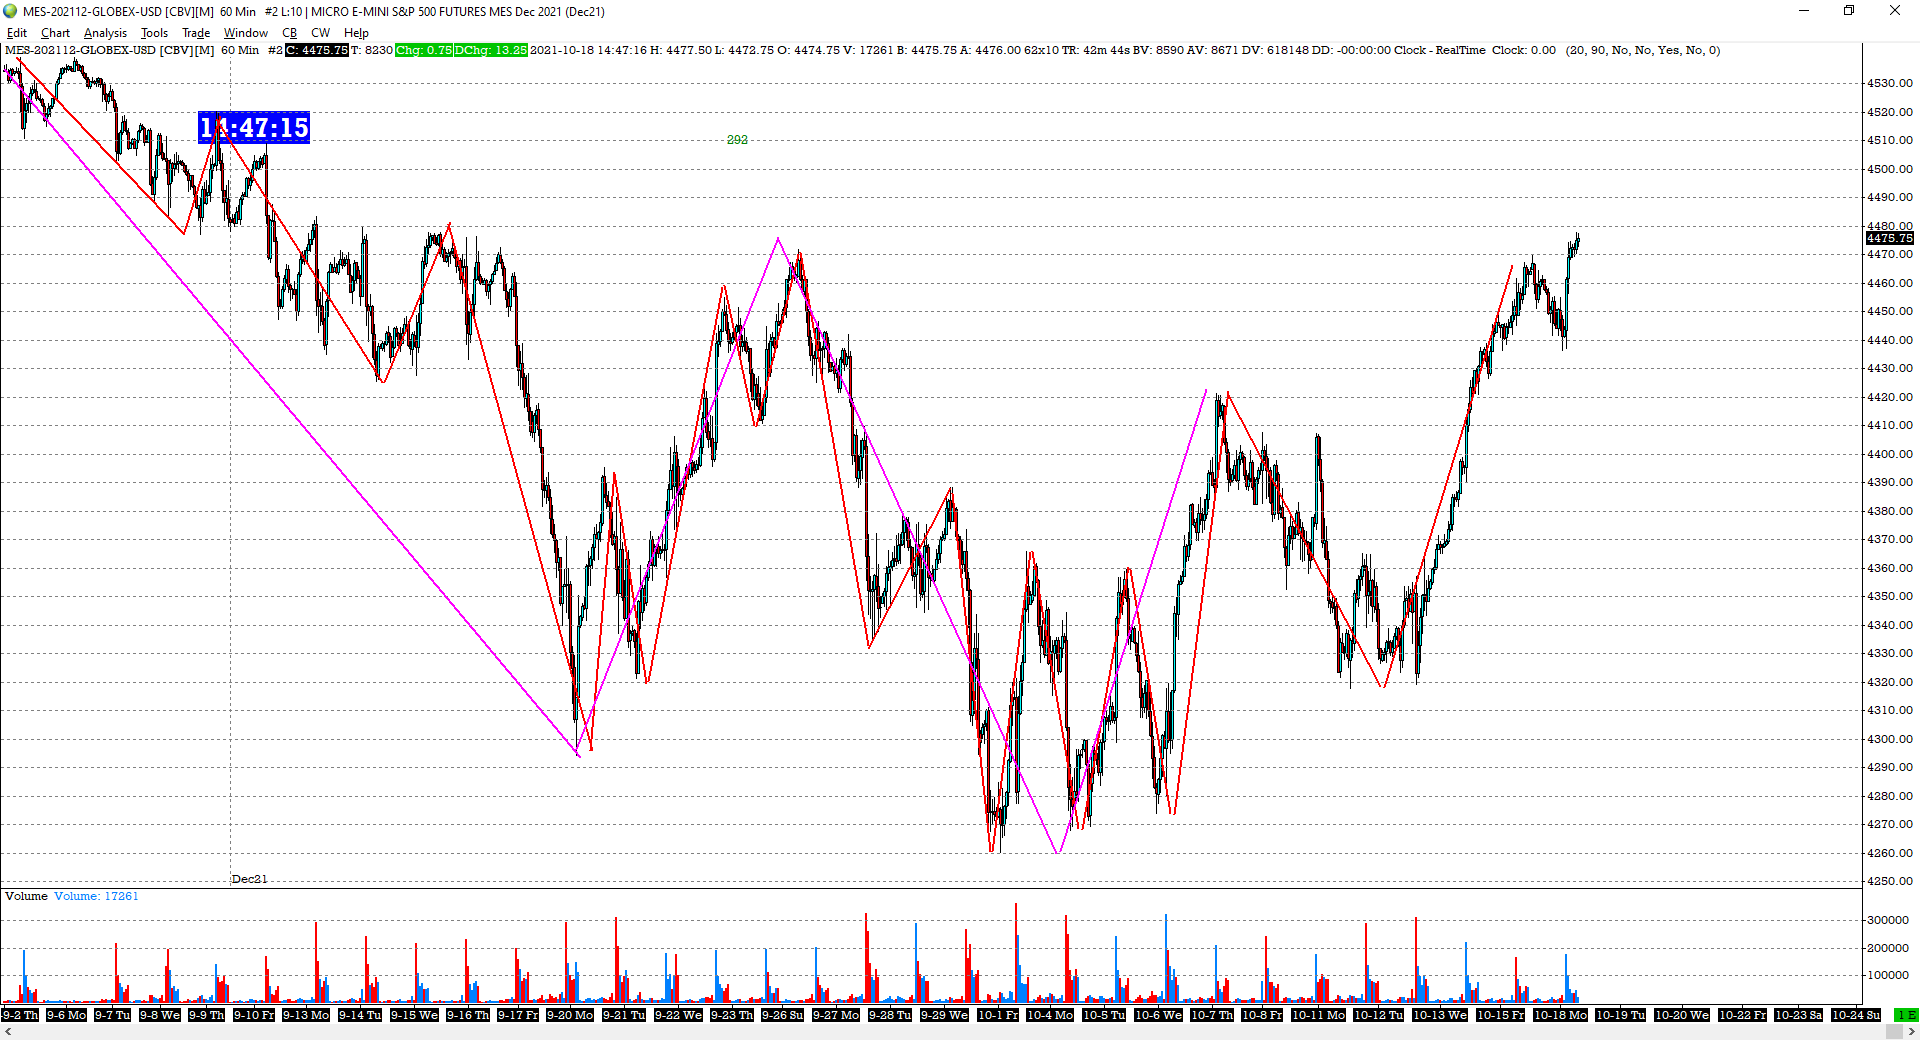Click the 4300.00 price scale label
This screenshot has width=1920, height=1040.
tap(1889, 739)
